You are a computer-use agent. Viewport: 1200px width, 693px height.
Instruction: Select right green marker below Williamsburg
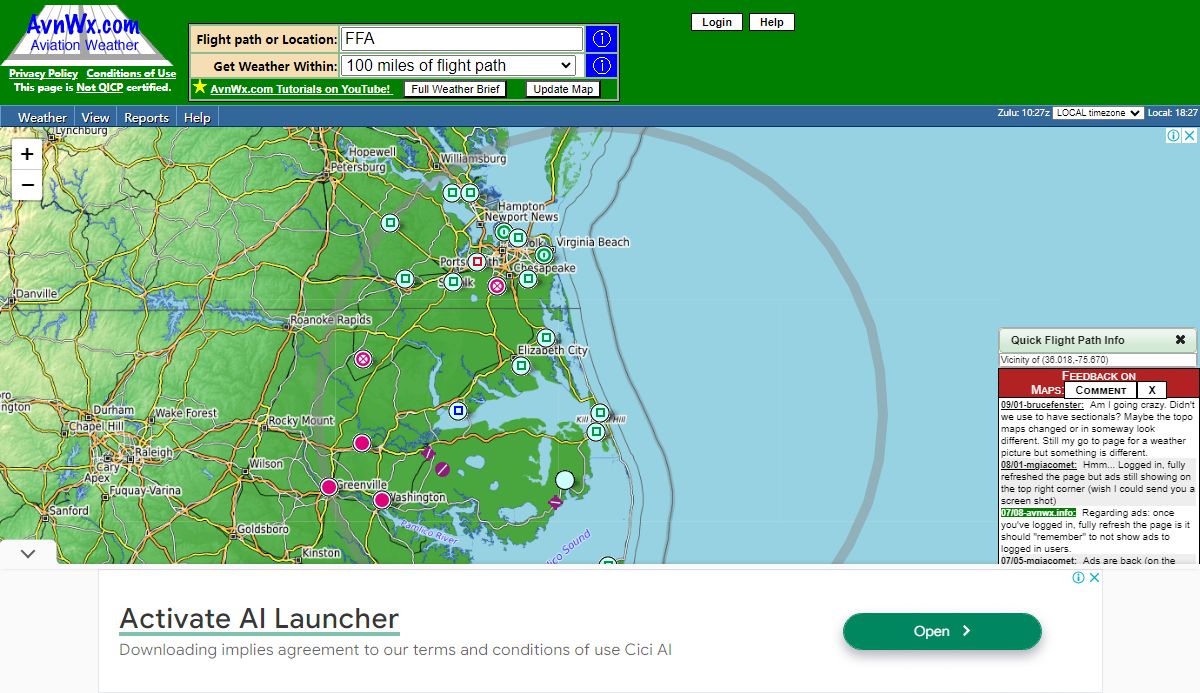(470, 192)
